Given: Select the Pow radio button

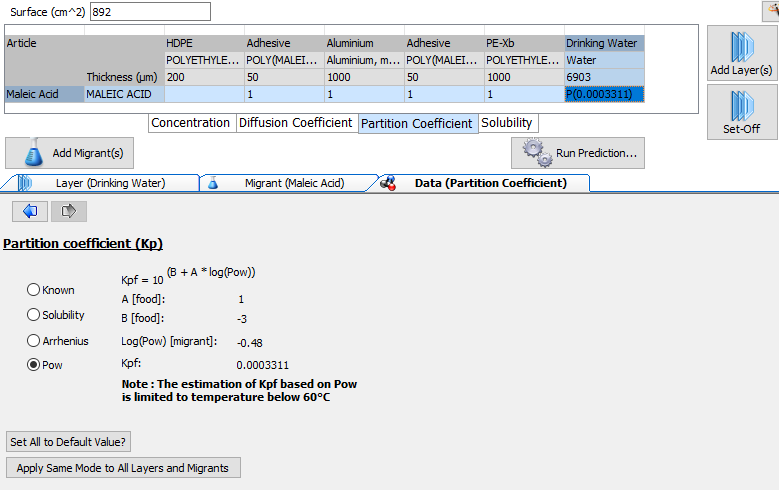Looking at the screenshot, I should (x=34, y=365).
